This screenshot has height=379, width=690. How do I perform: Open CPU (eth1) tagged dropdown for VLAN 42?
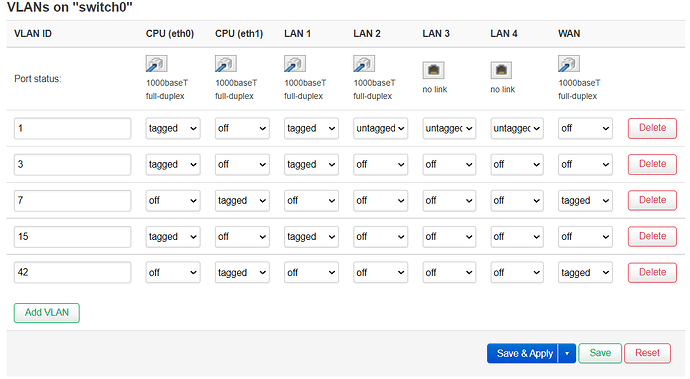tap(242, 272)
